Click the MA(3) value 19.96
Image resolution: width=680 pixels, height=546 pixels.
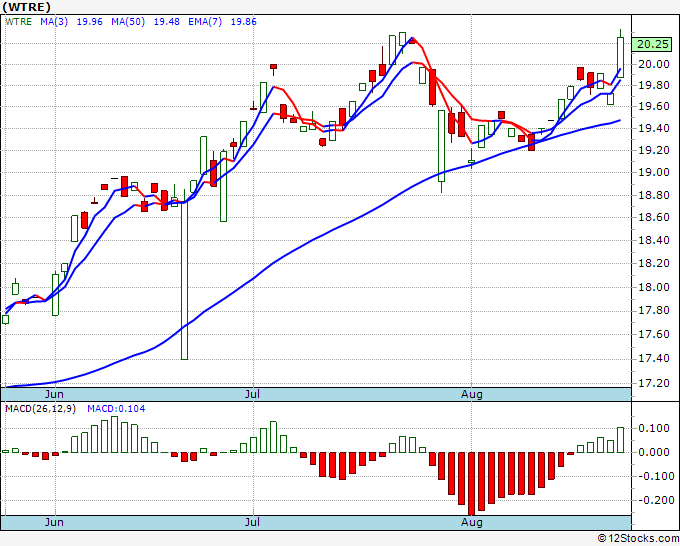click(x=89, y=22)
